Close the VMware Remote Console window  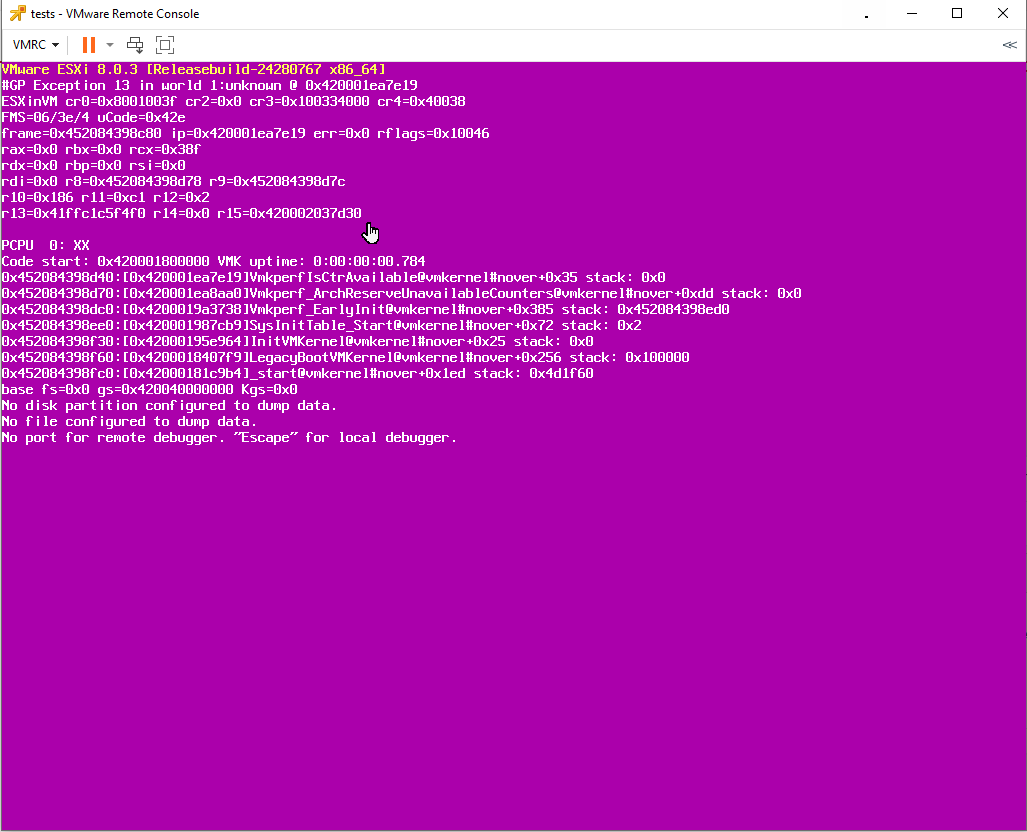[x=1003, y=13]
